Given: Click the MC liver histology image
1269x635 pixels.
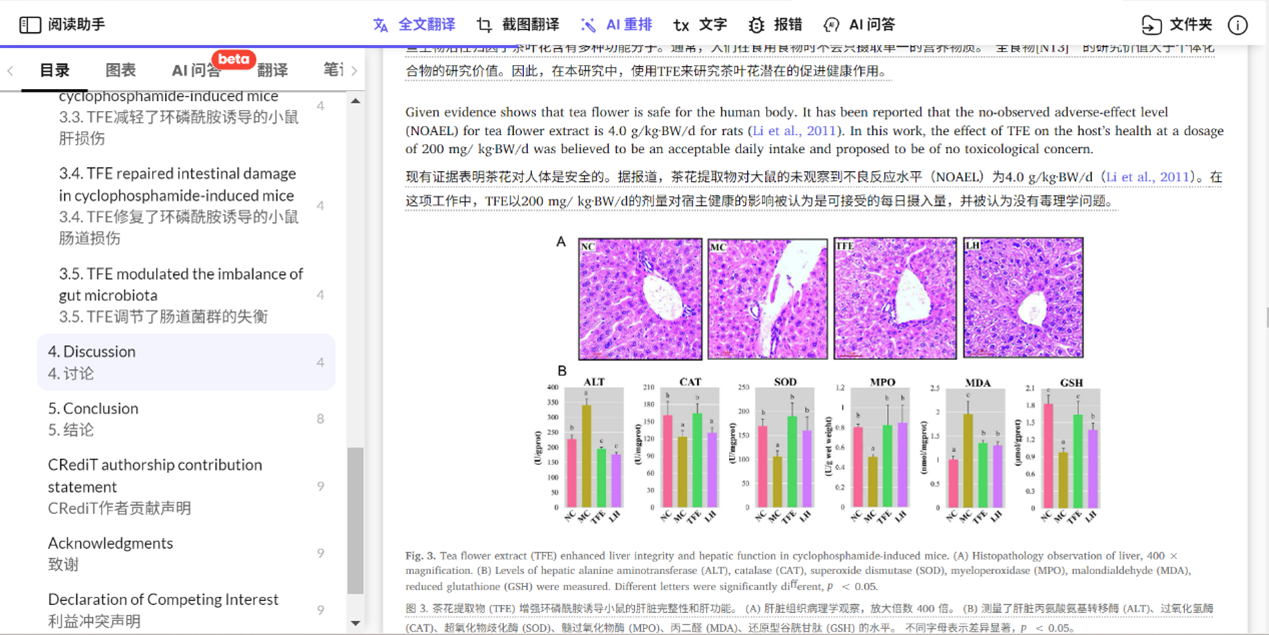Looking at the screenshot, I should tap(768, 298).
